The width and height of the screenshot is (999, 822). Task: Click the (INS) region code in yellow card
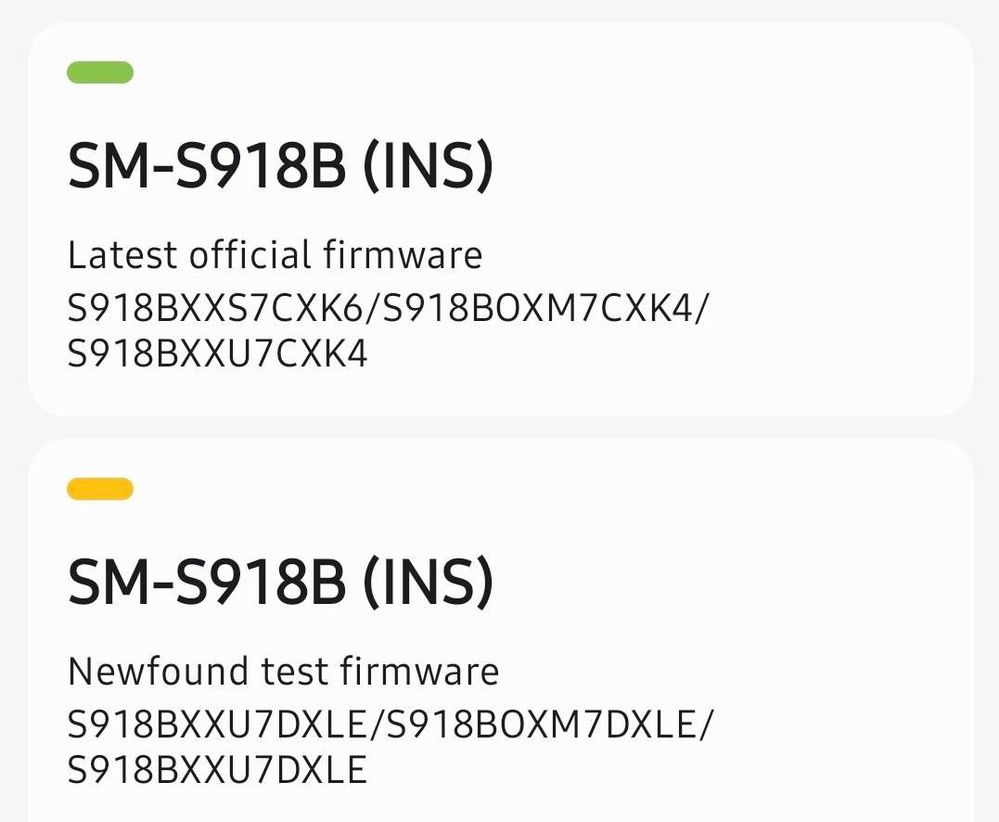[428, 584]
